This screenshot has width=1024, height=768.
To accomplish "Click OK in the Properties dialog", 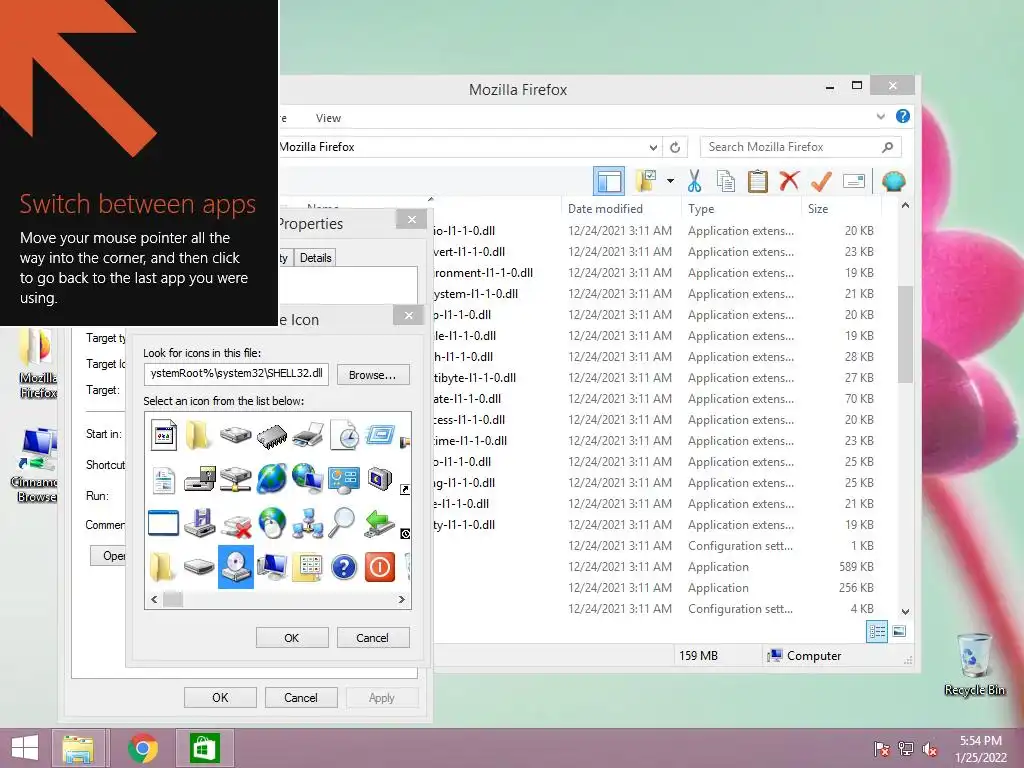I will [x=220, y=697].
